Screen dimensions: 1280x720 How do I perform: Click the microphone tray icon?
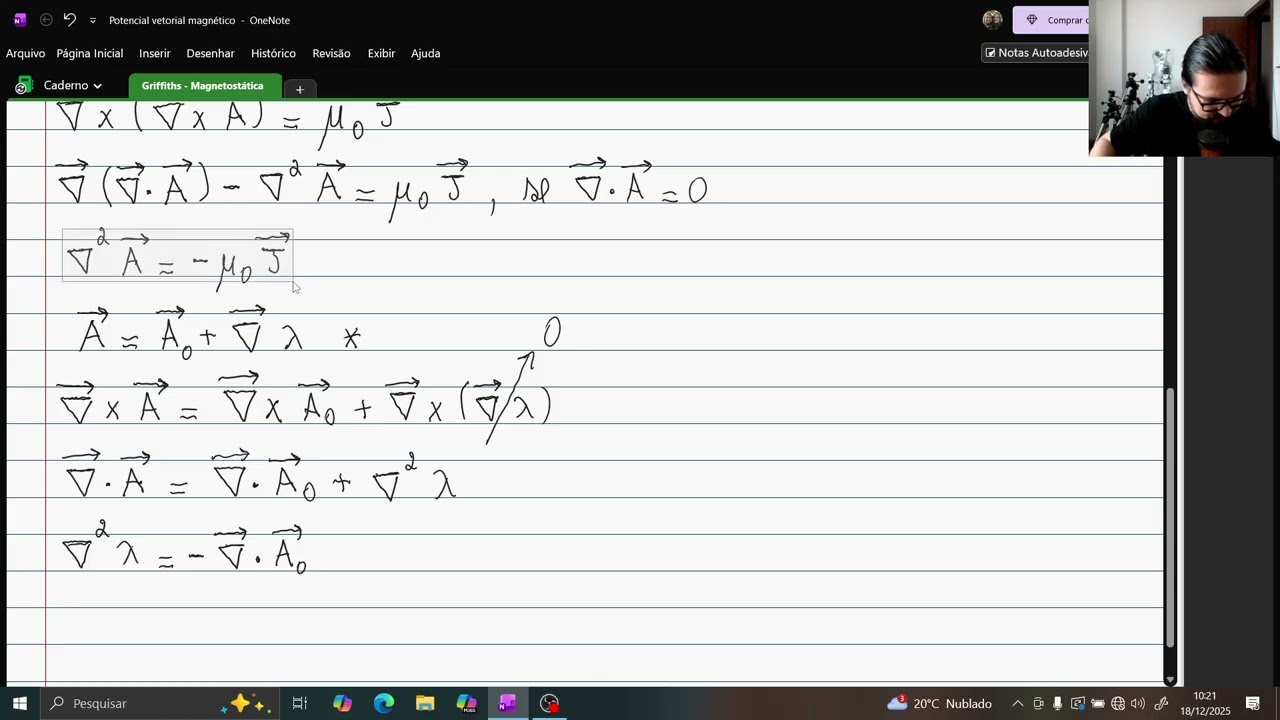click(1057, 703)
